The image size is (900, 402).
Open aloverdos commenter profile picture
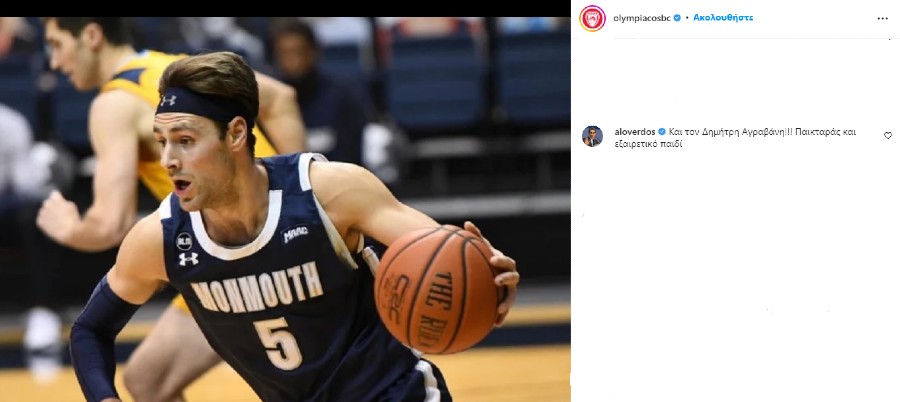point(592,136)
